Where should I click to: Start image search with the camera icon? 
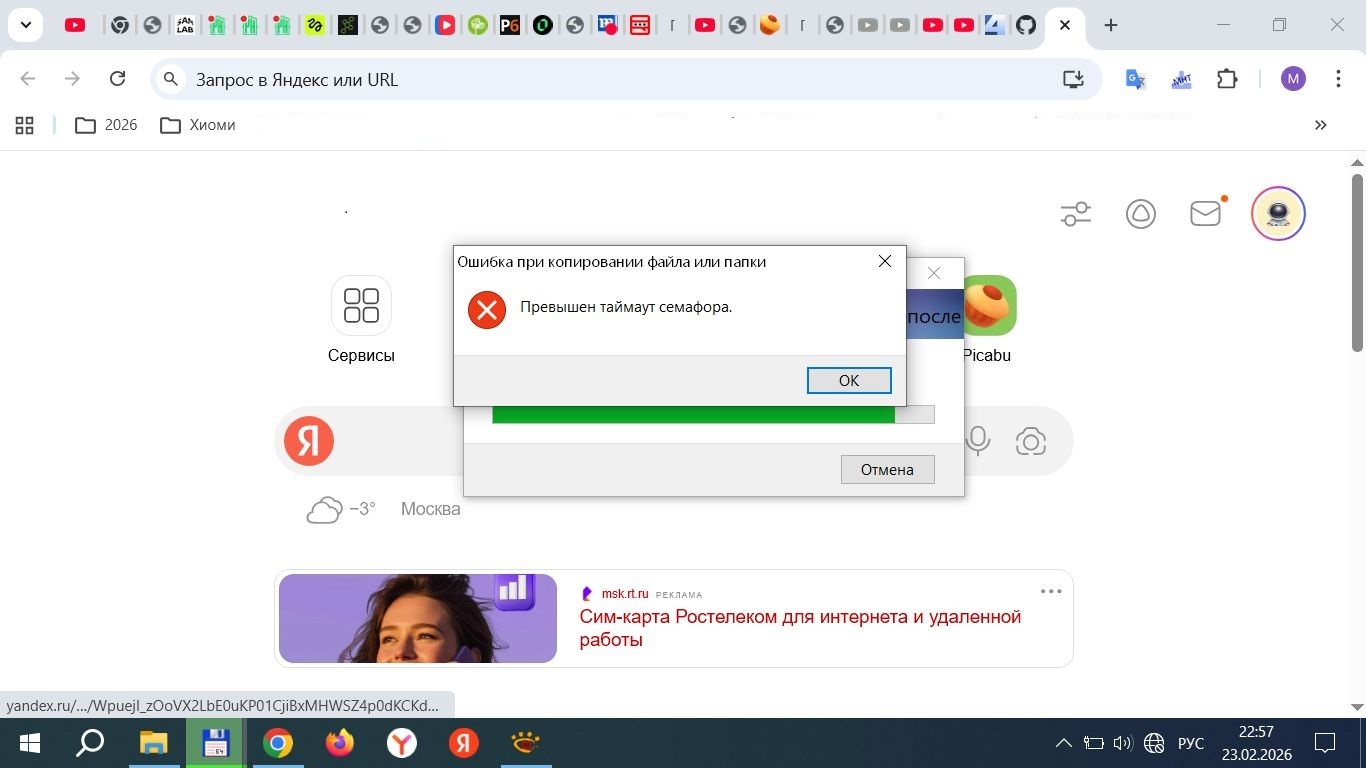pyautogui.click(x=1030, y=441)
